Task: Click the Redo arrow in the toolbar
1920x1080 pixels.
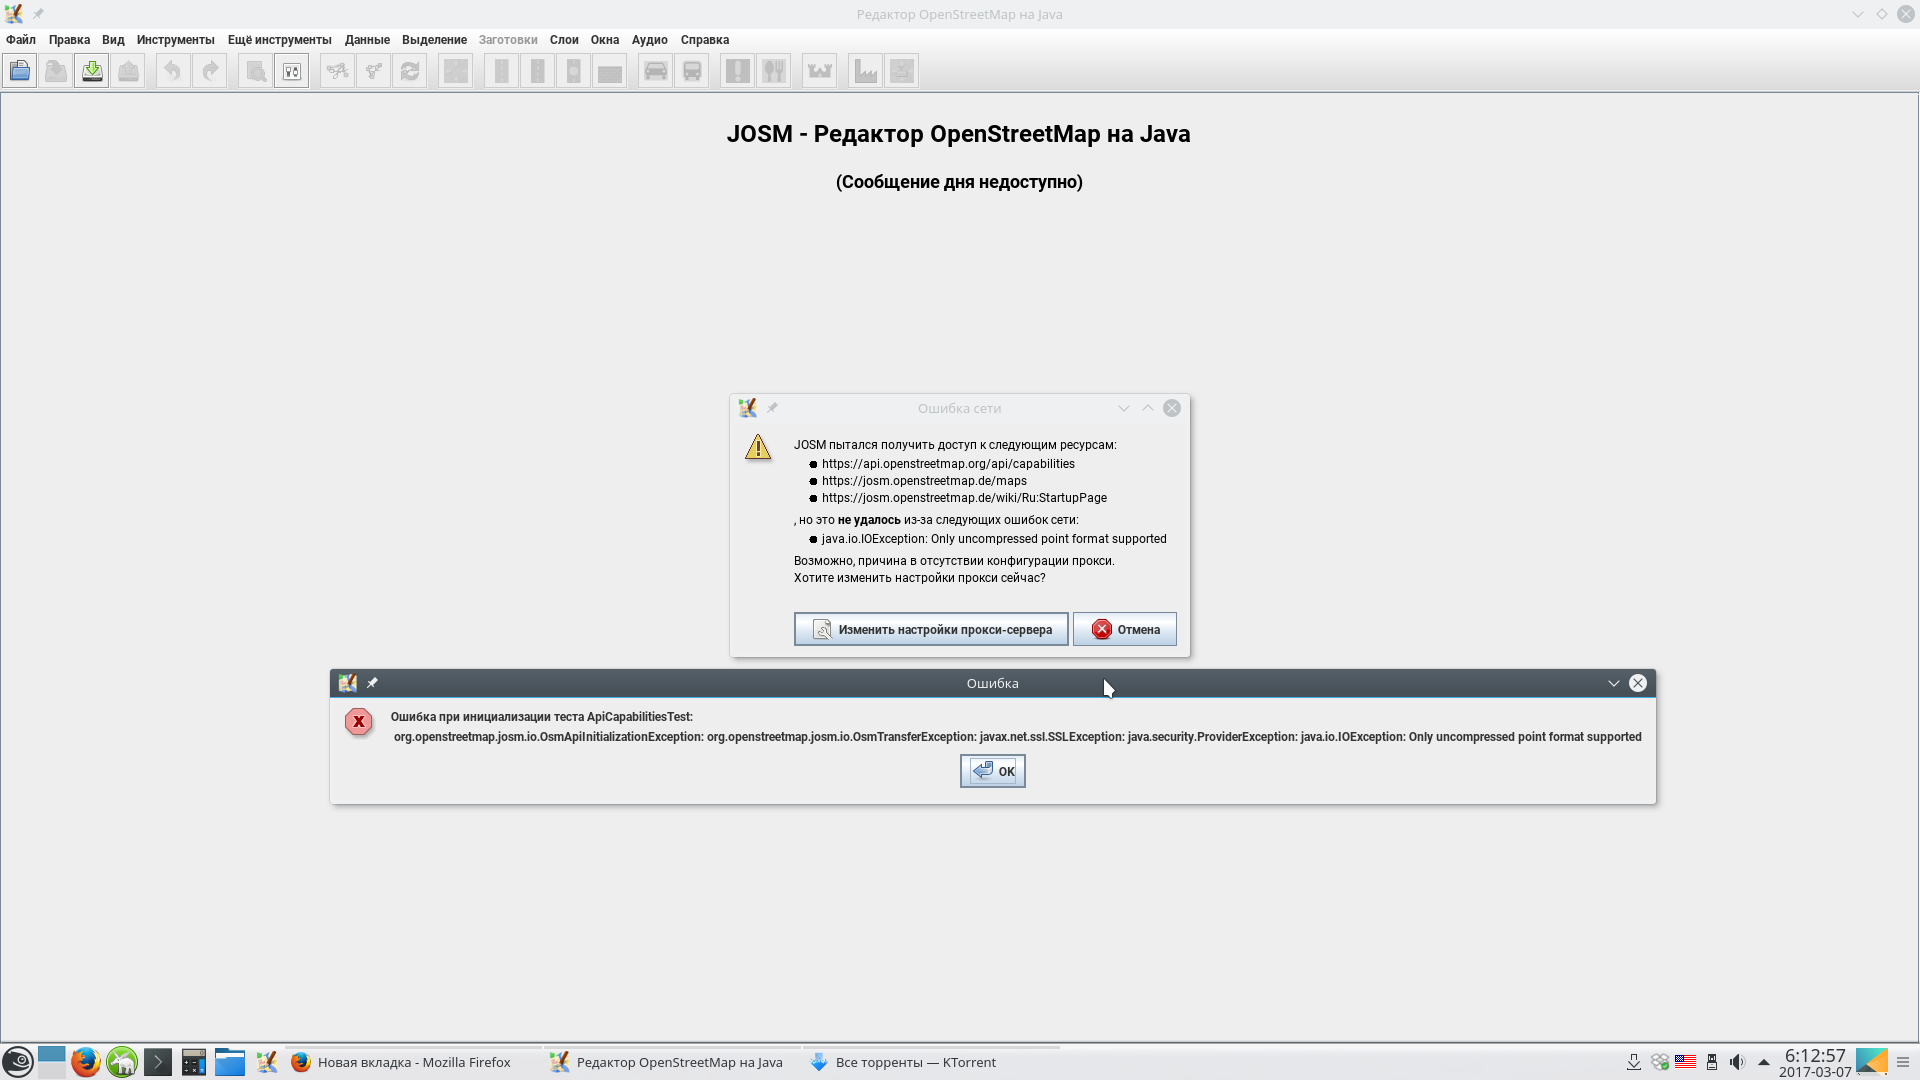Action: tap(210, 71)
